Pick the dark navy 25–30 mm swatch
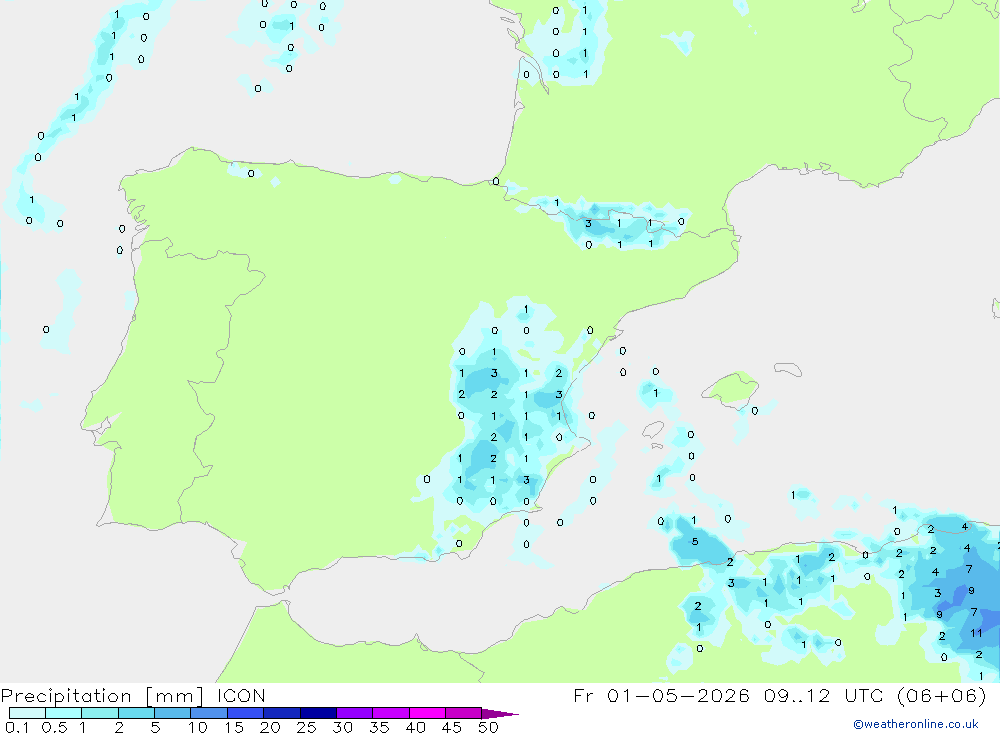The width and height of the screenshot is (1000, 733). pyautogui.click(x=318, y=713)
